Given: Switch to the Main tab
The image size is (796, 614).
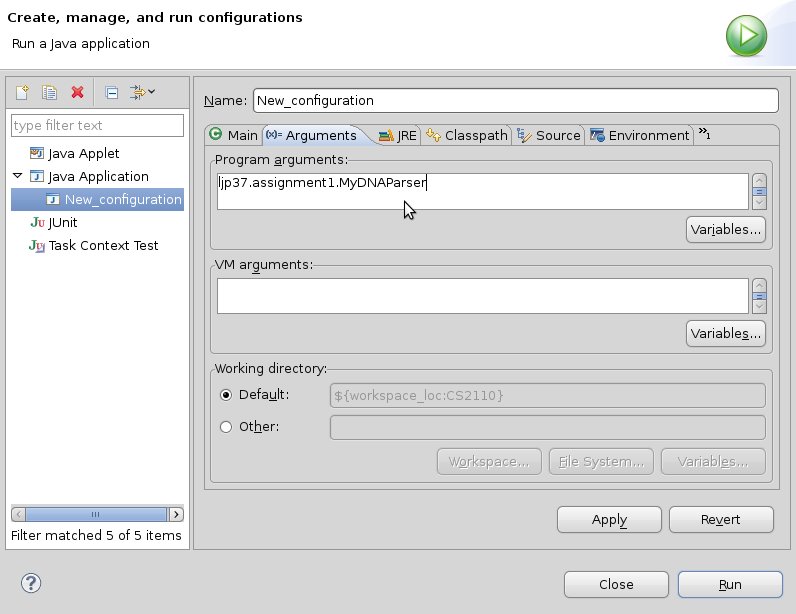Looking at the screenshot, I should (x=233, y=135).
